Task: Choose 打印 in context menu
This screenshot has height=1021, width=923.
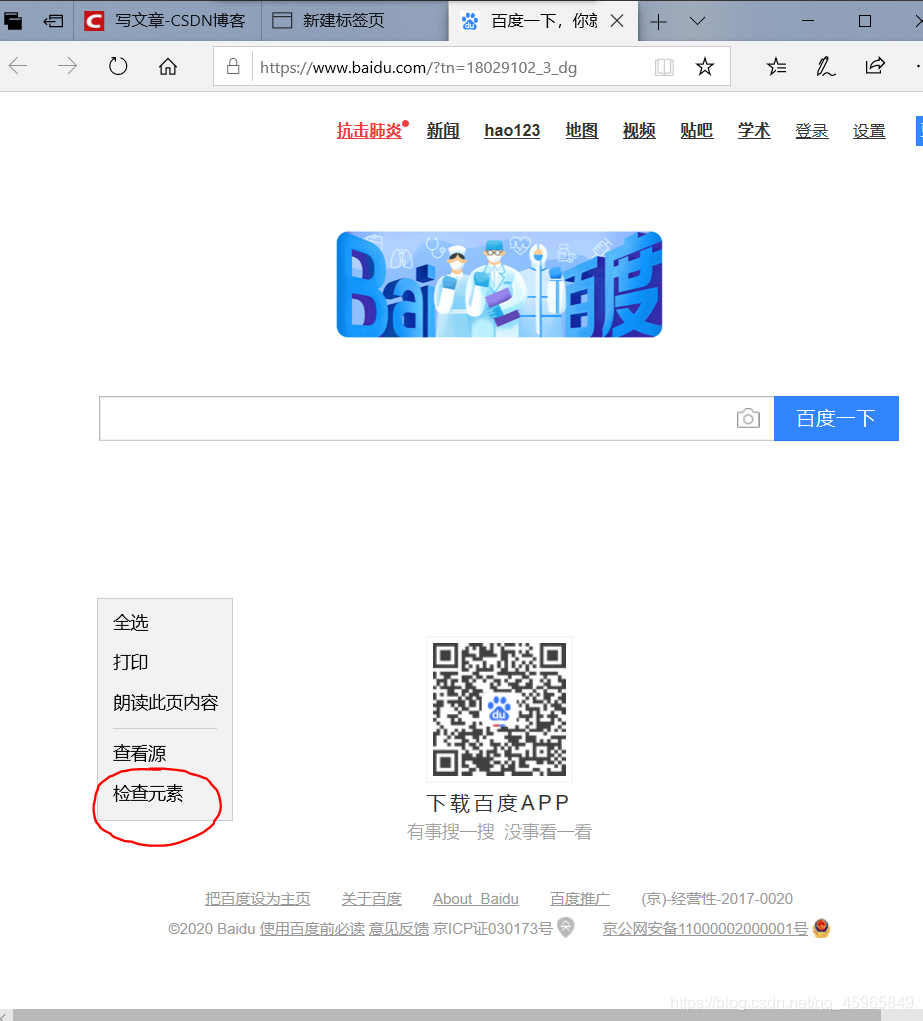Action: (x=165, y=663)
